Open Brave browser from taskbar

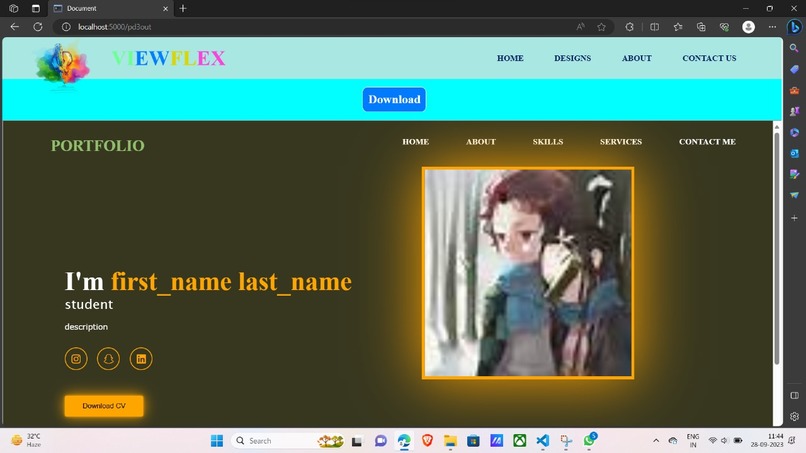click(x=427, y=441)
